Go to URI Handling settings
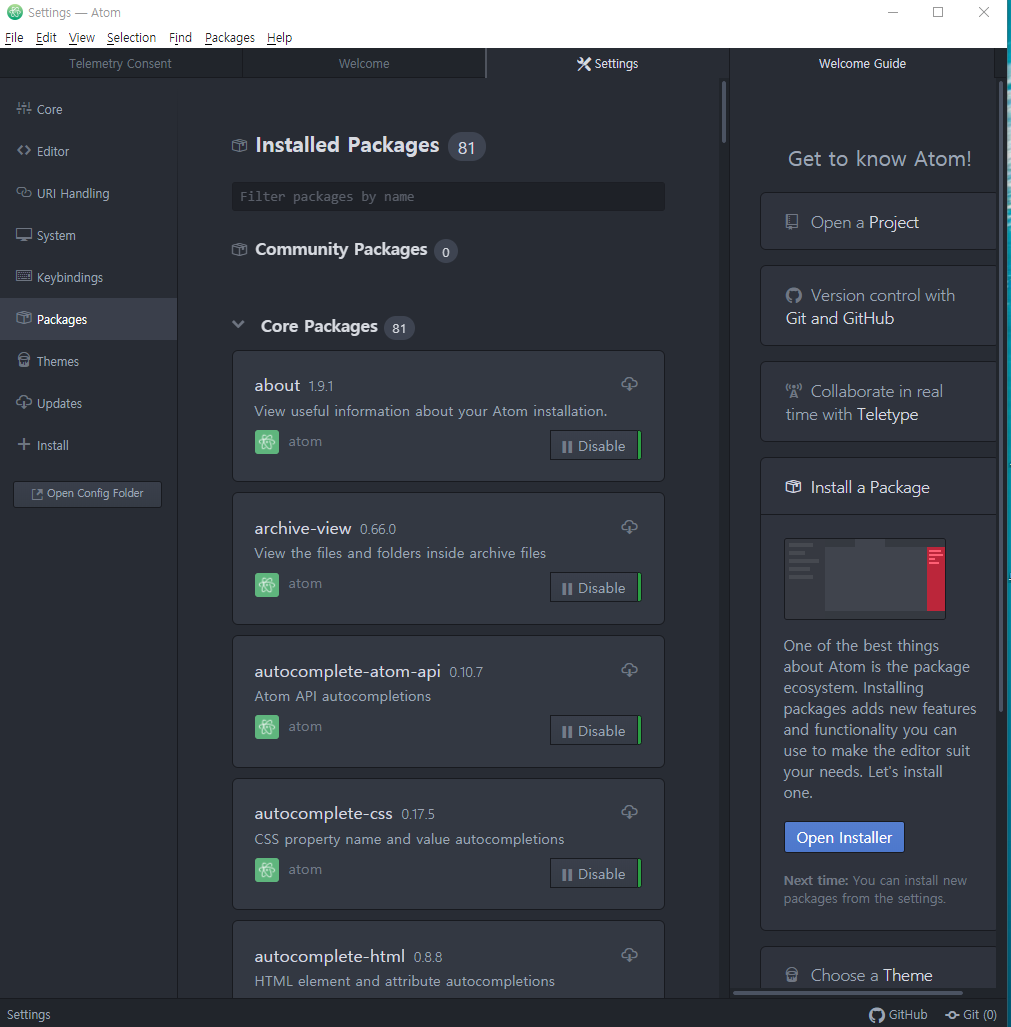This screenshot has height=1027, width=1011. pyautogui.click(x=88, y=193)
